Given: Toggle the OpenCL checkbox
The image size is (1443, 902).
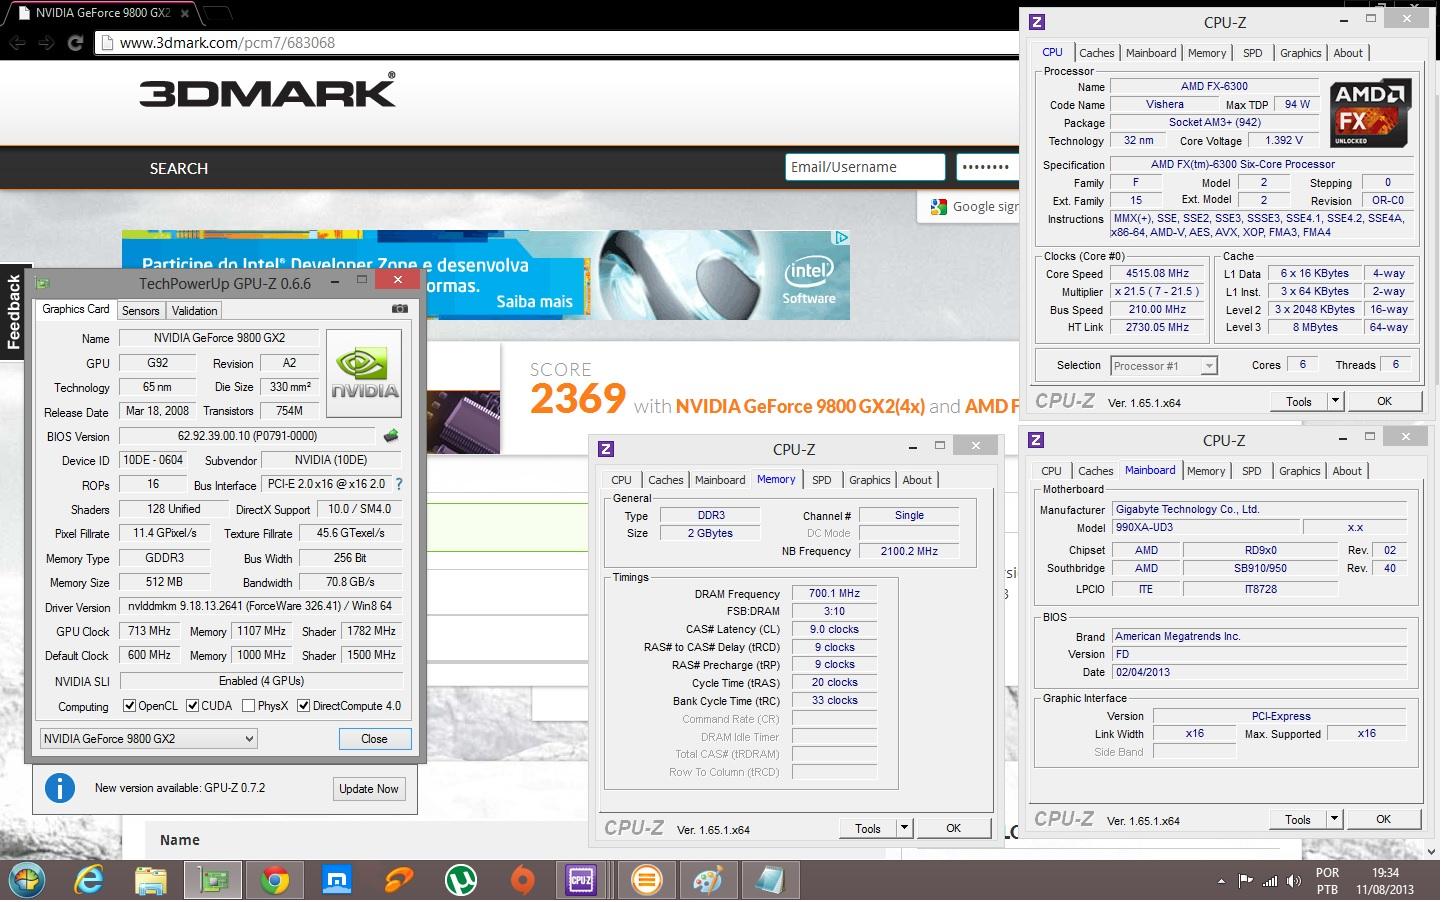Looking at the screenshot, I should [129, 706].
